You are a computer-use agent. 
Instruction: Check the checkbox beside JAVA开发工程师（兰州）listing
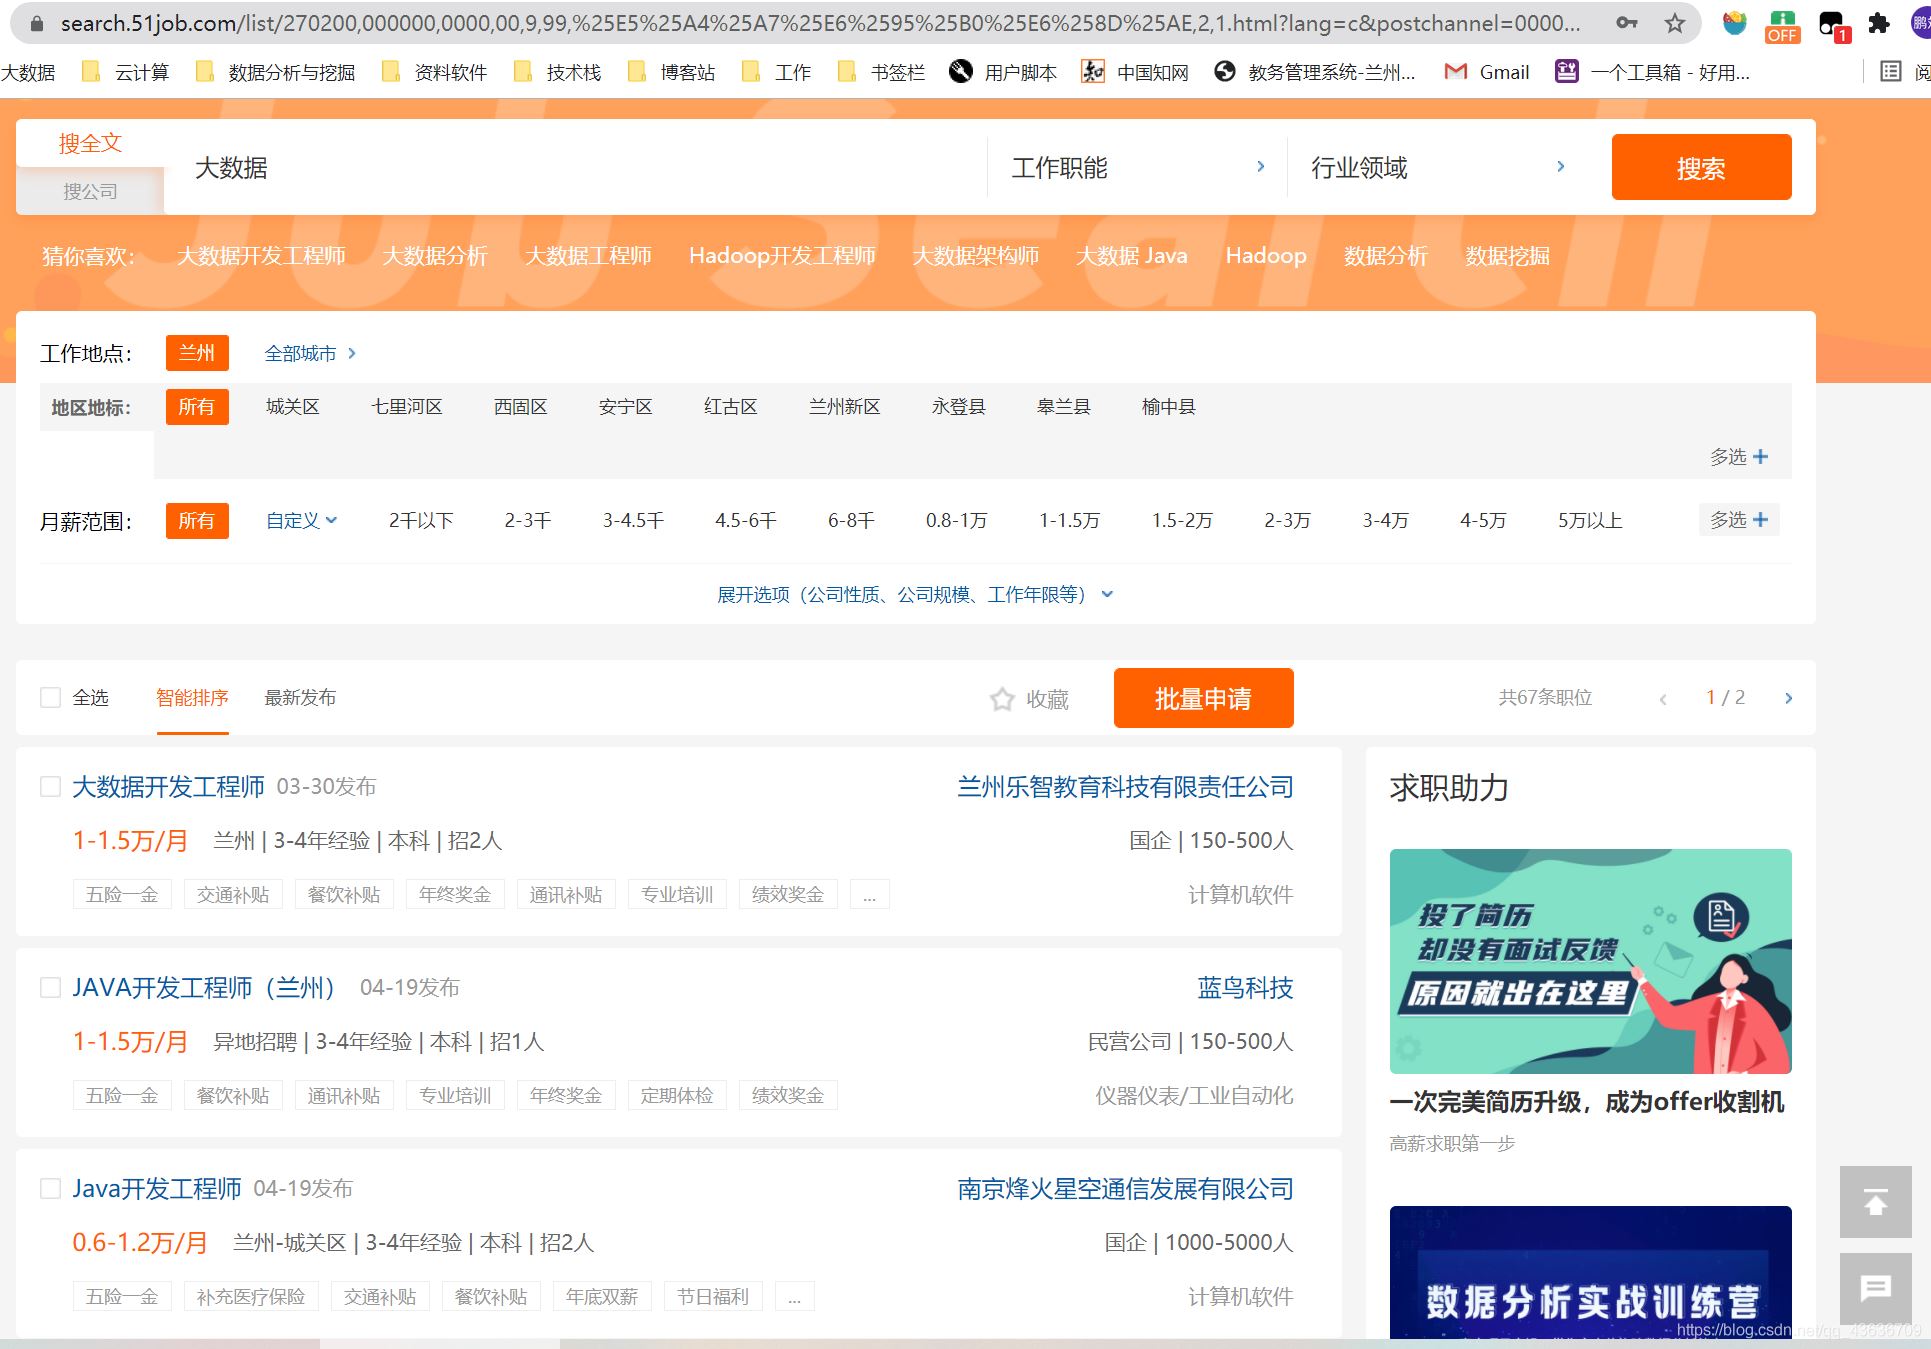51,988
